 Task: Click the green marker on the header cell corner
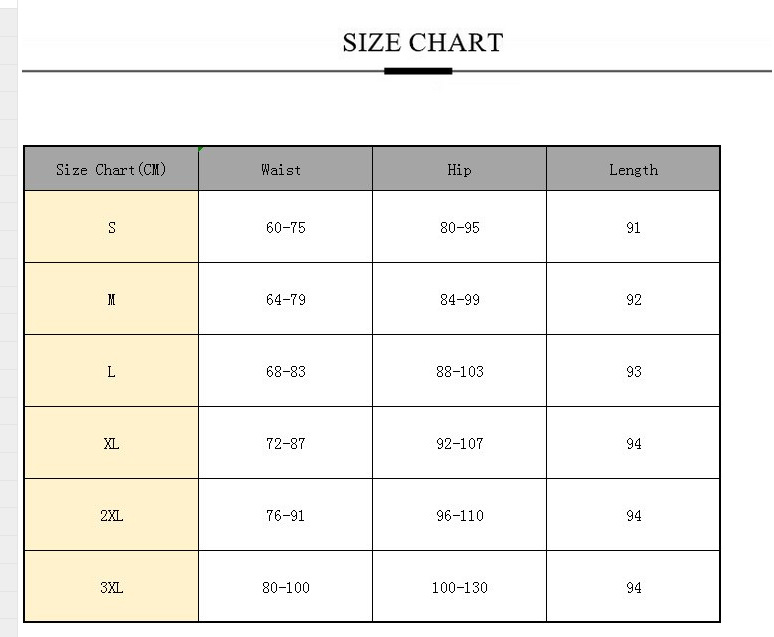click(x=201, y=149)
